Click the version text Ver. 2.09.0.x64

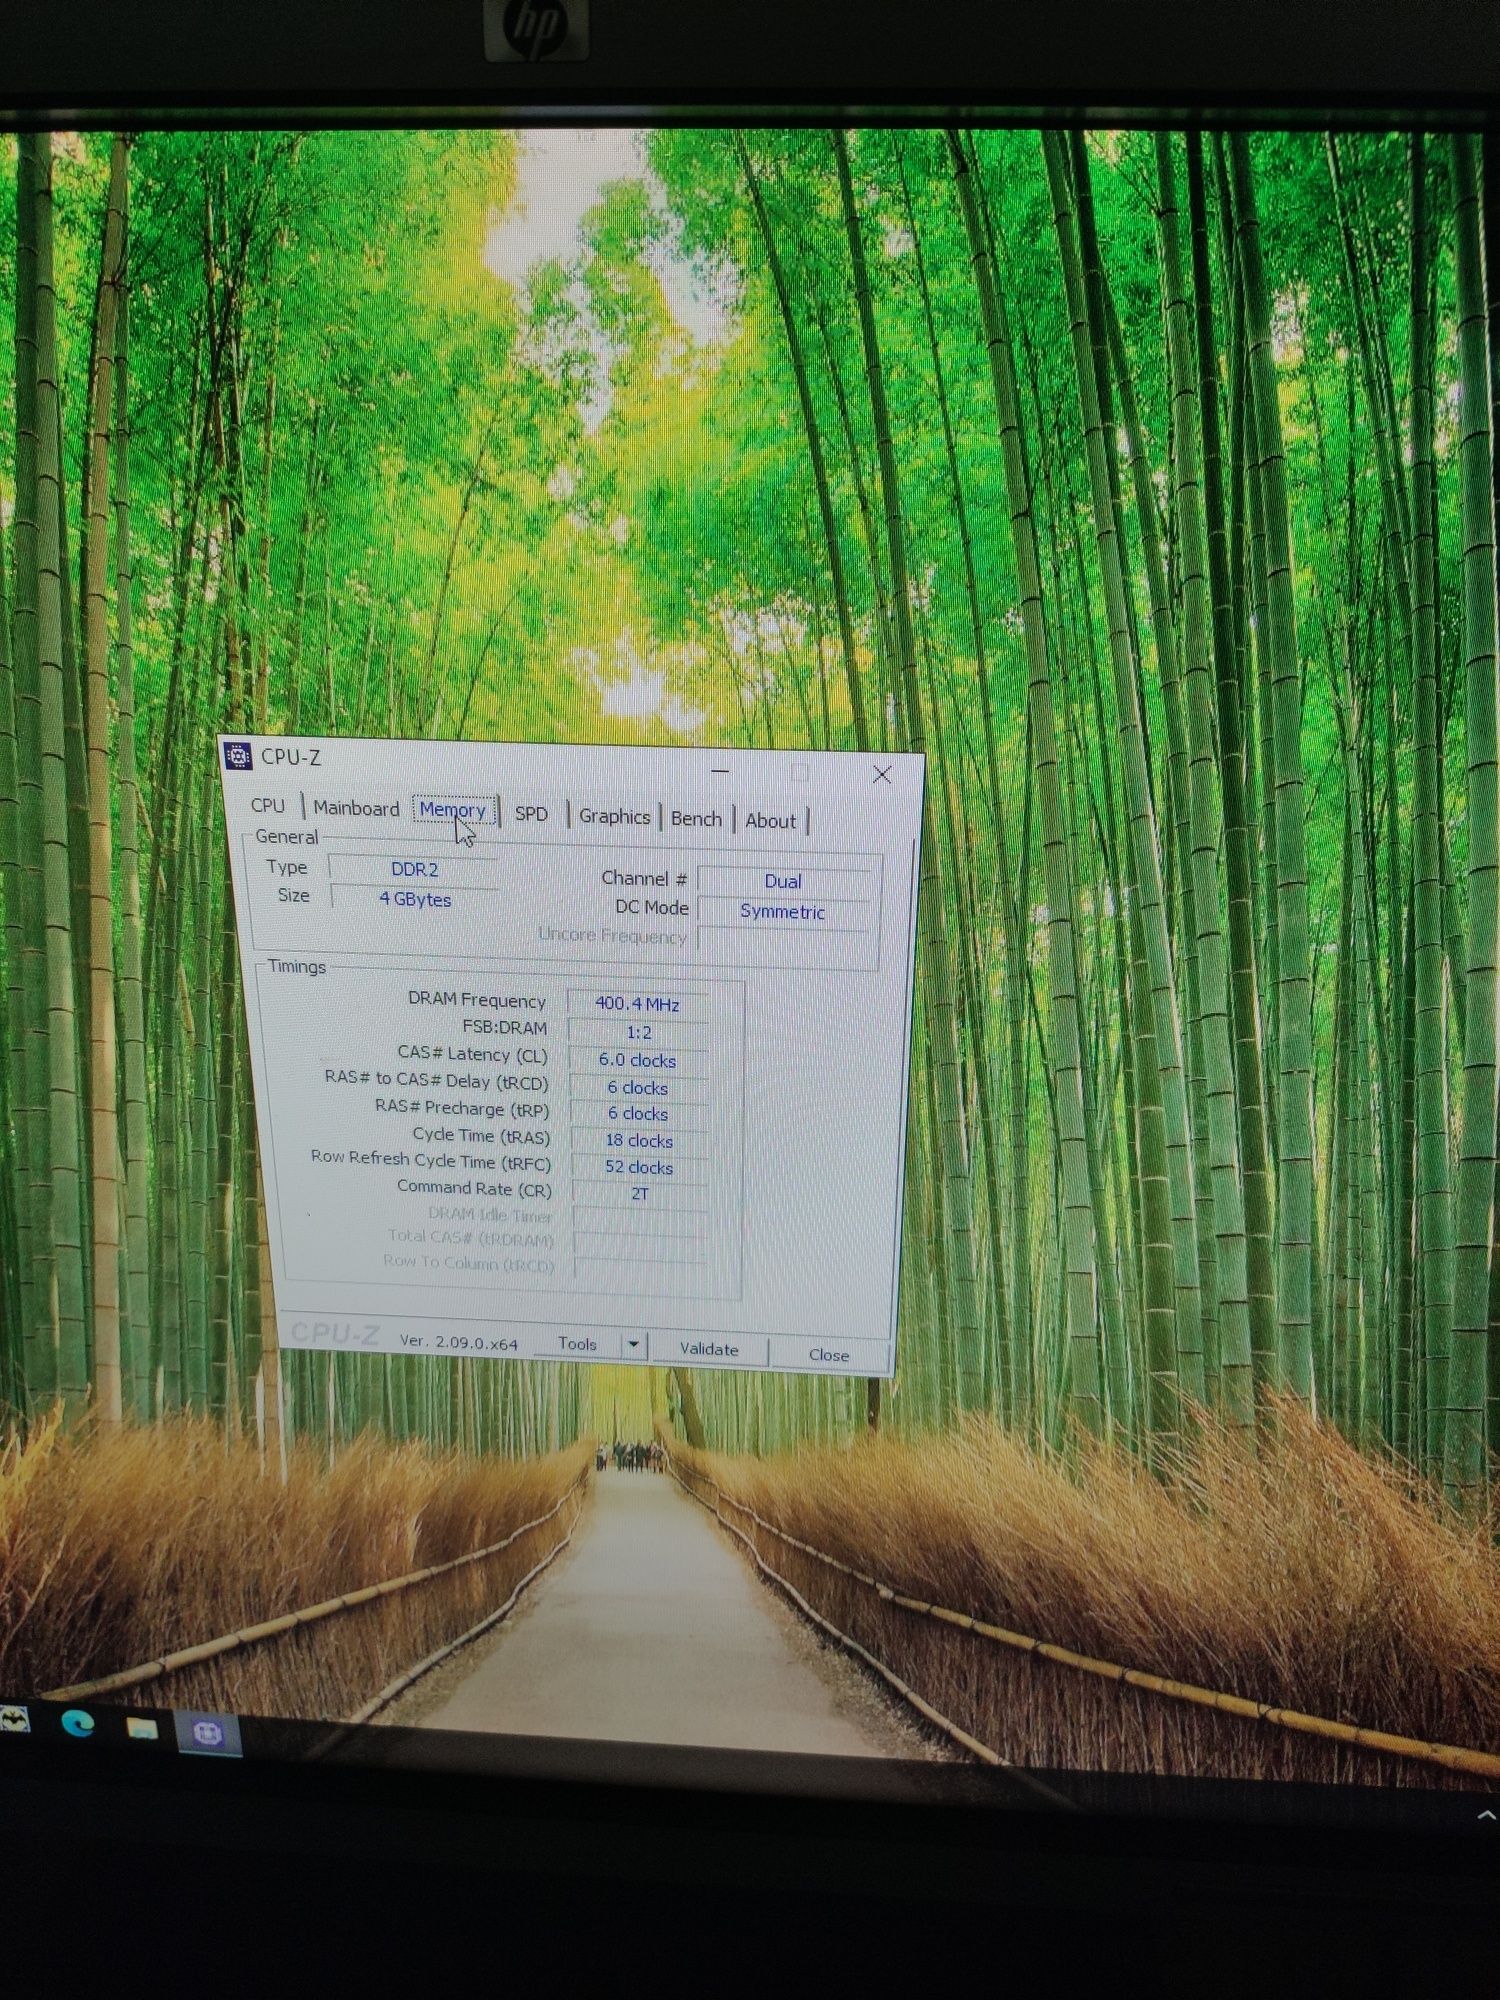tap(459, 1341)
